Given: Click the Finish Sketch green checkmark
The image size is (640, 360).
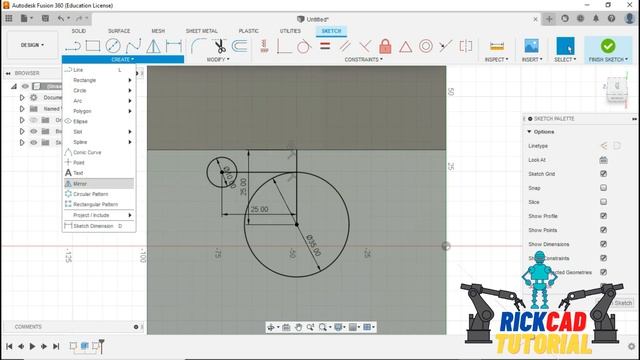Looking at the screenshot, I should tap(608, 46).
